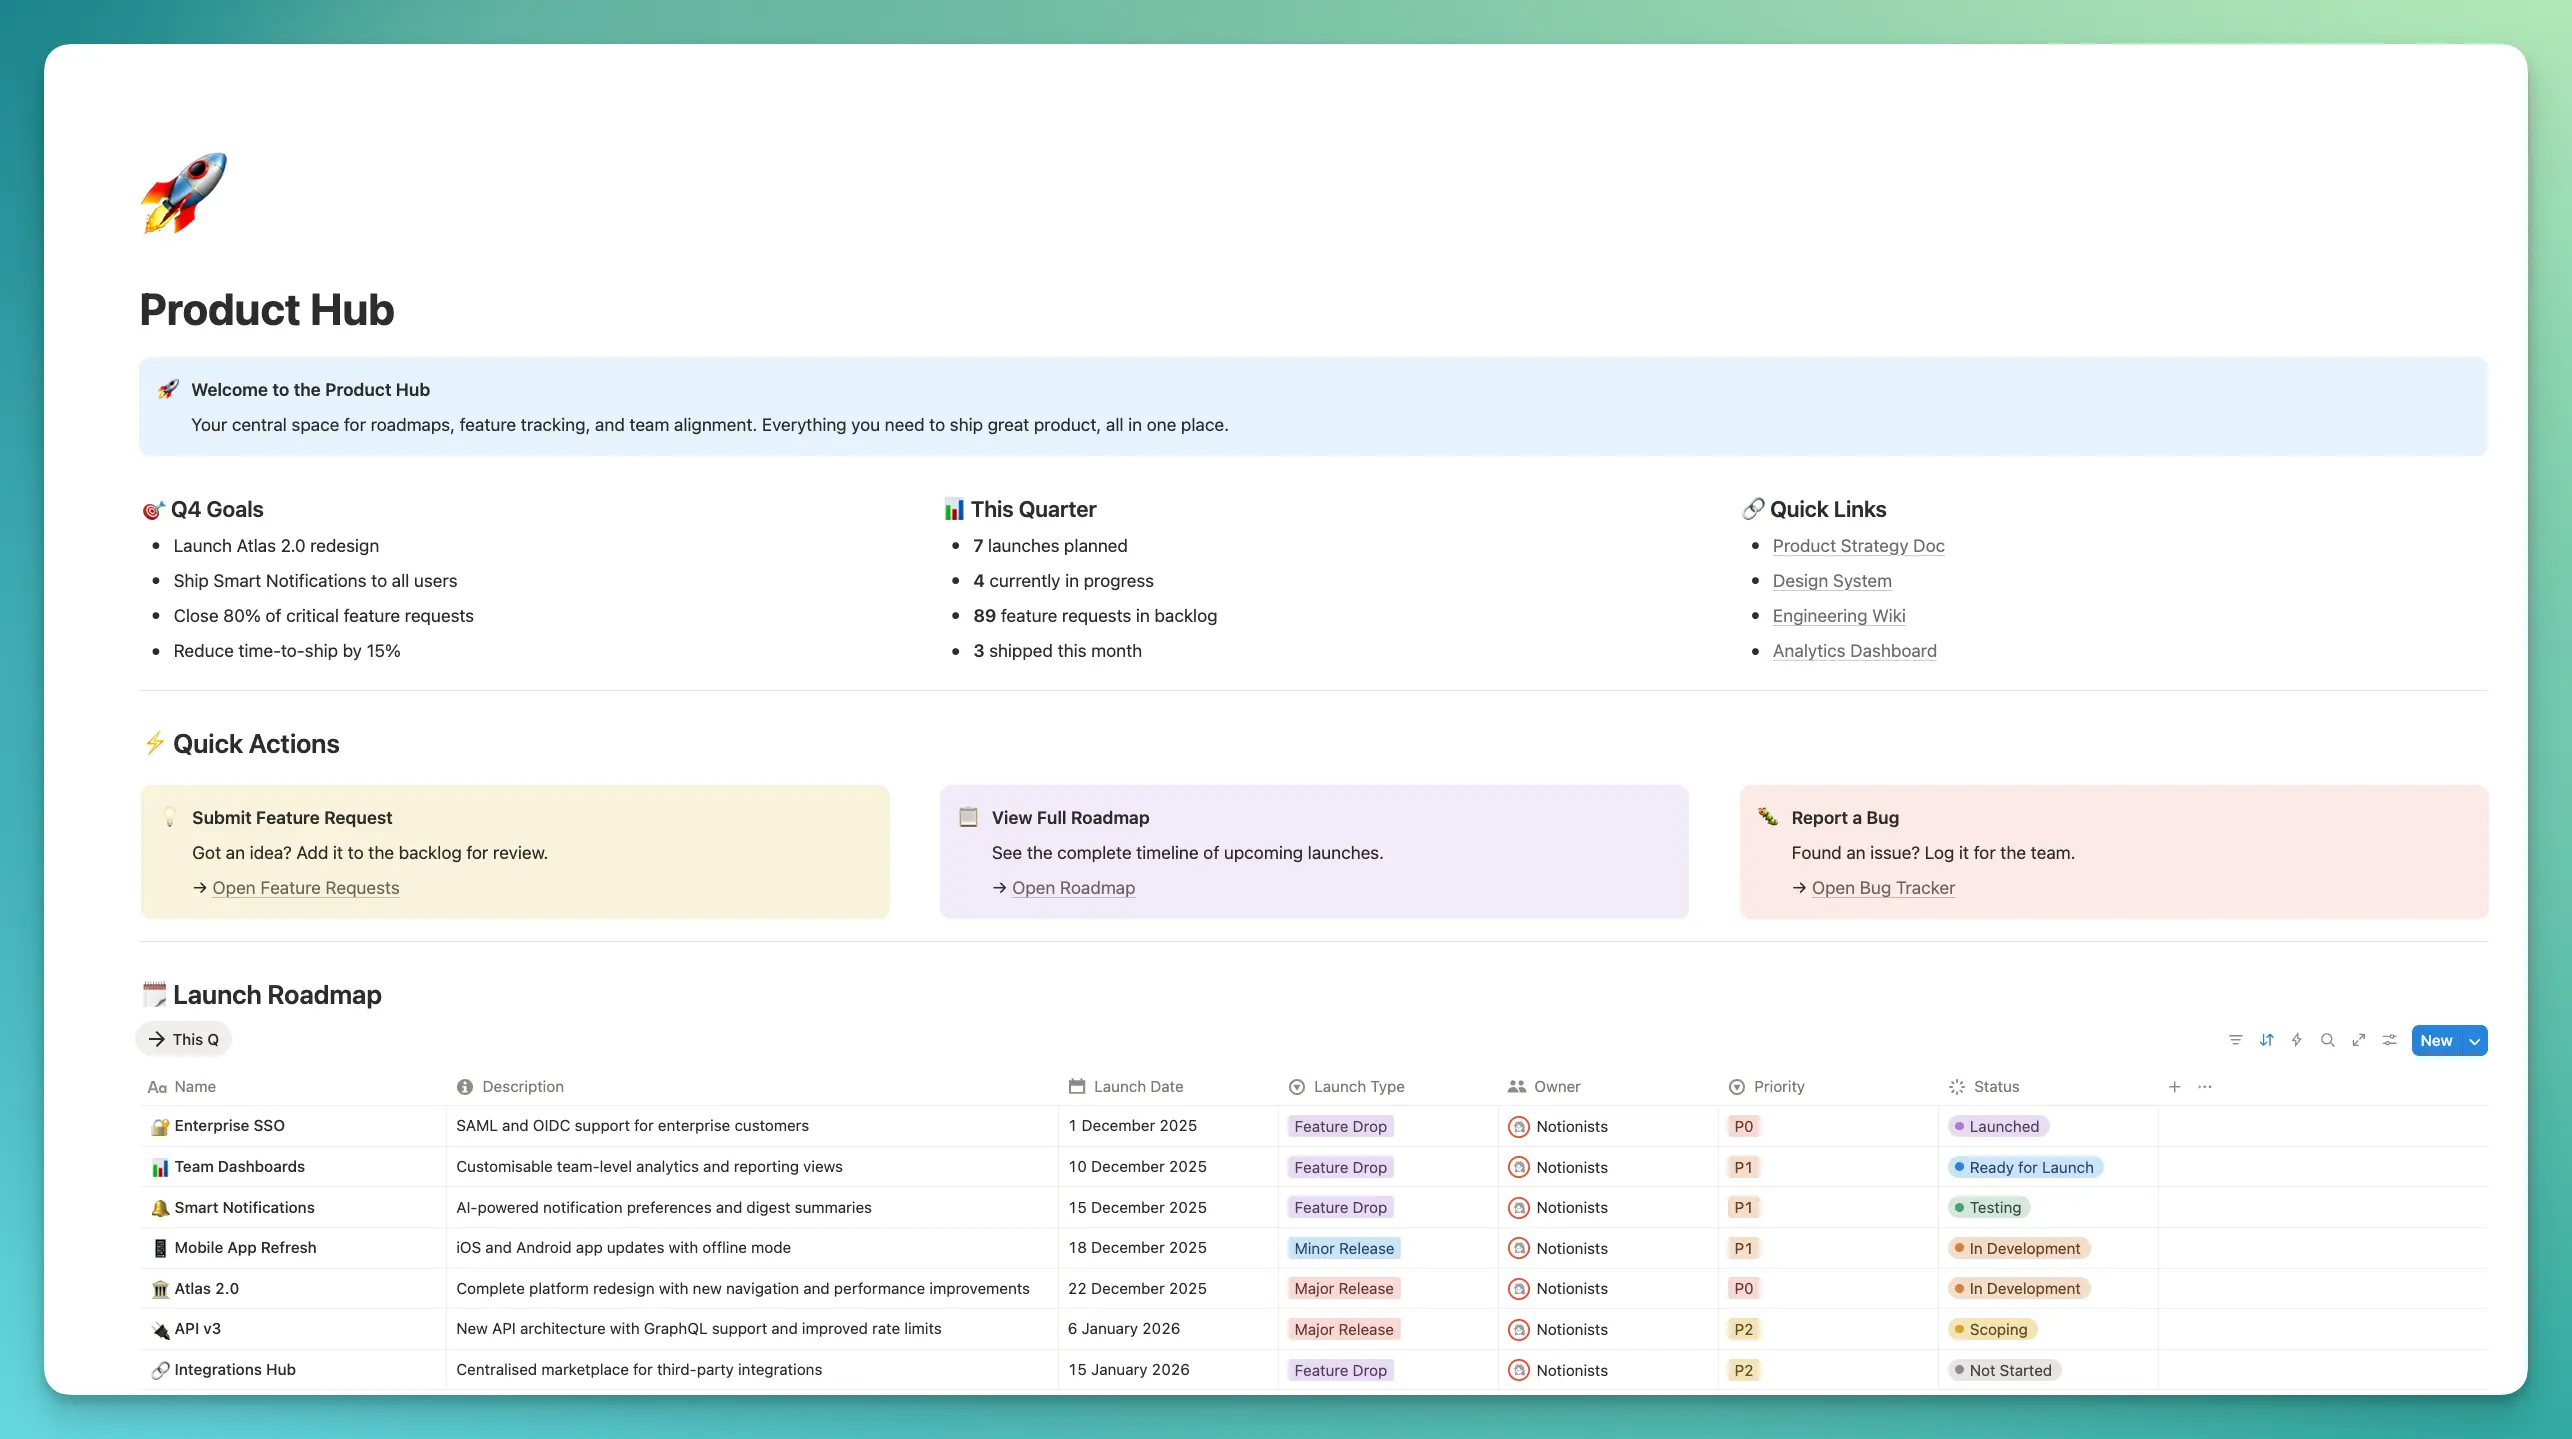
Task: Open view settings using the sliders icon
Action: tap(2389, 1040)
